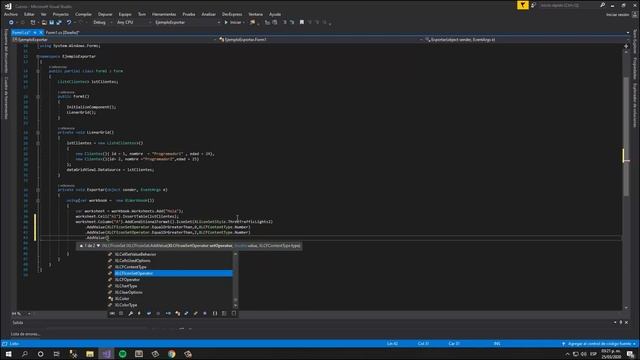Collapse the Exportar method region
Screen dimensions: 640x360
click(x=38, y=190)
